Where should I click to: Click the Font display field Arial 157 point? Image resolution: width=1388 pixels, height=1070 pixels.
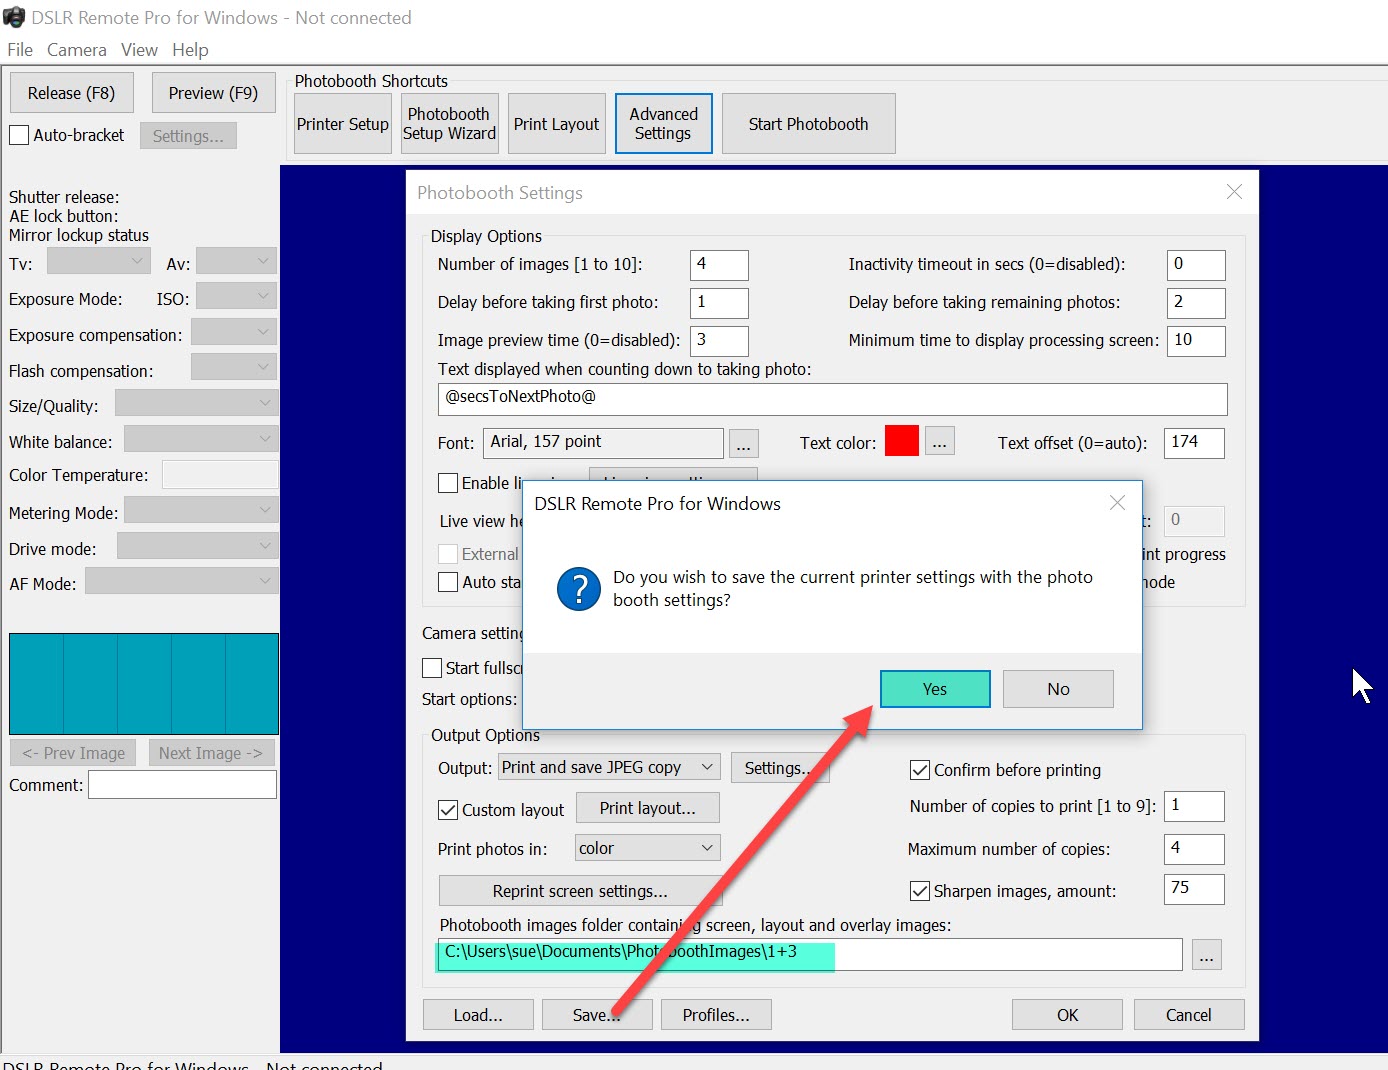[603, 443]
